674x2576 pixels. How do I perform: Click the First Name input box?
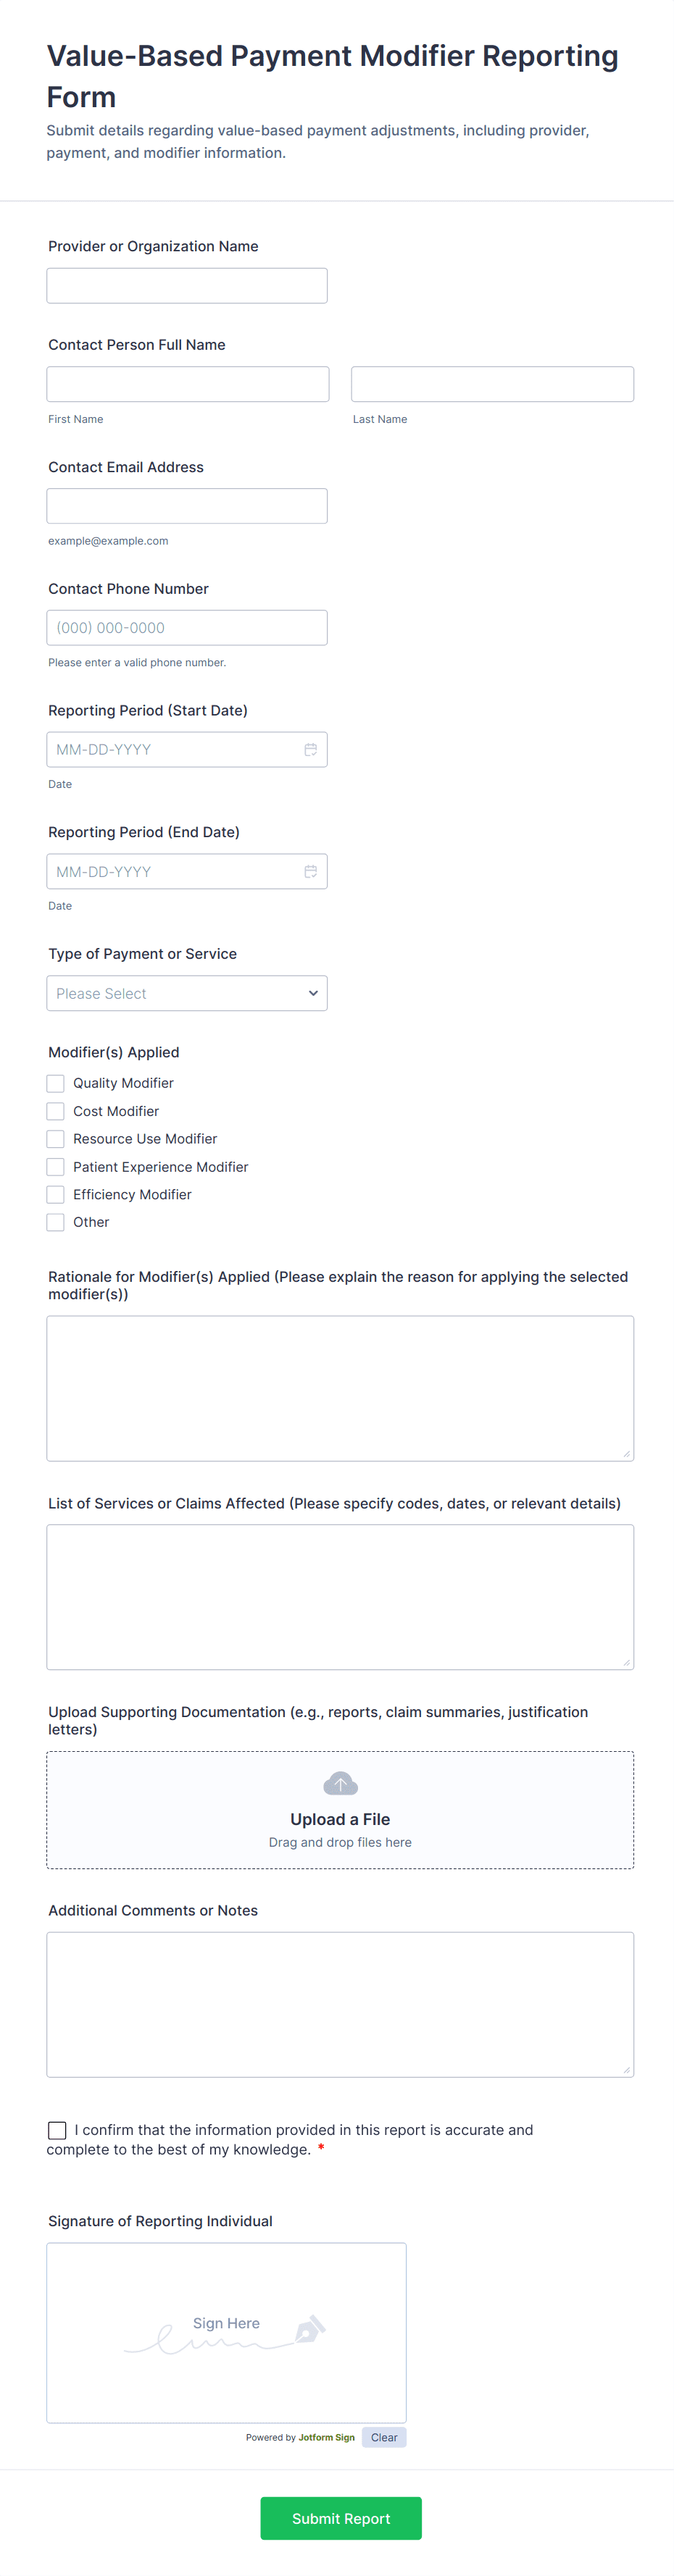click(x=188, y=384)
